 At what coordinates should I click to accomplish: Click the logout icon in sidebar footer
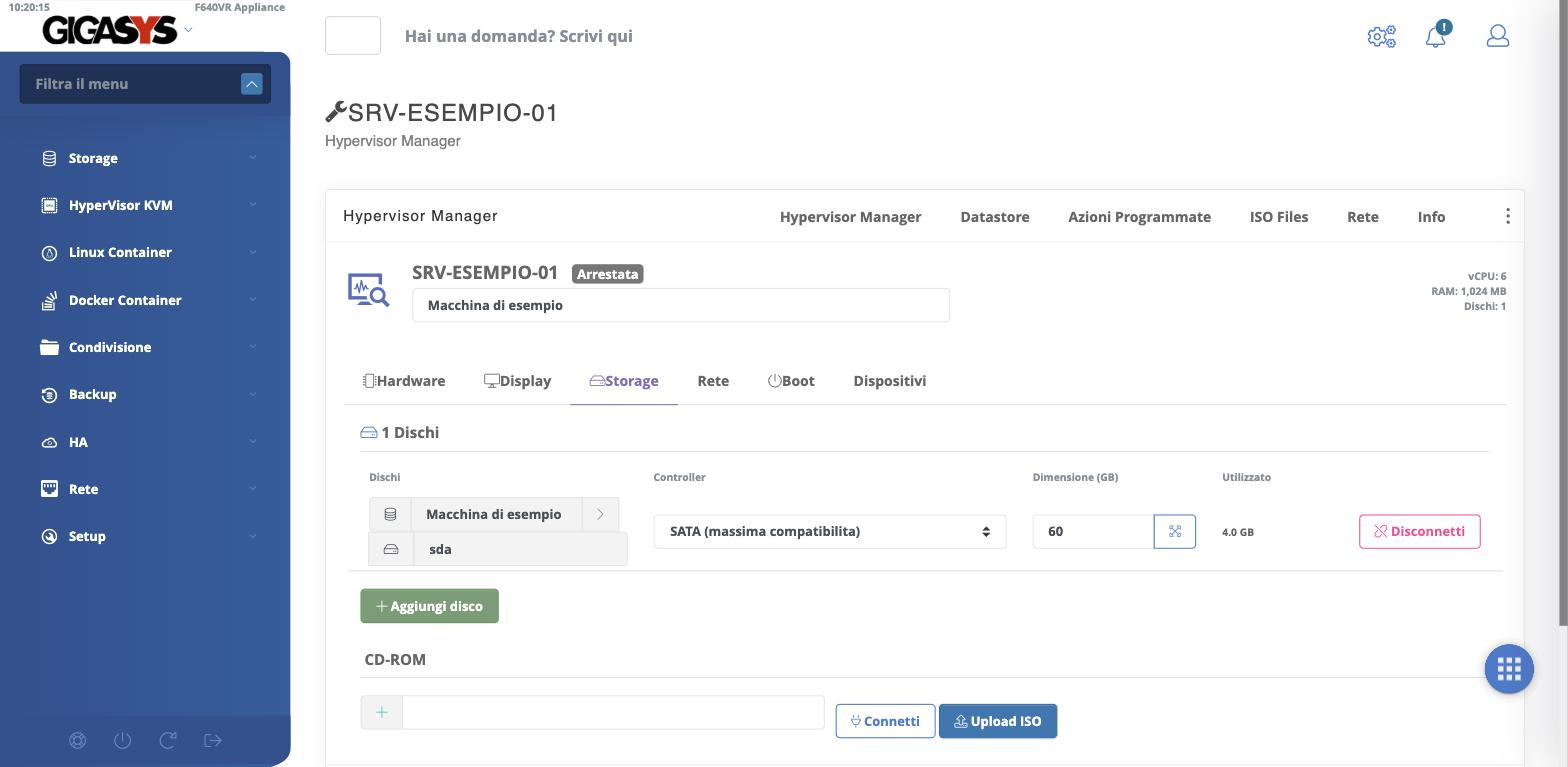click(x=213, y=741)
